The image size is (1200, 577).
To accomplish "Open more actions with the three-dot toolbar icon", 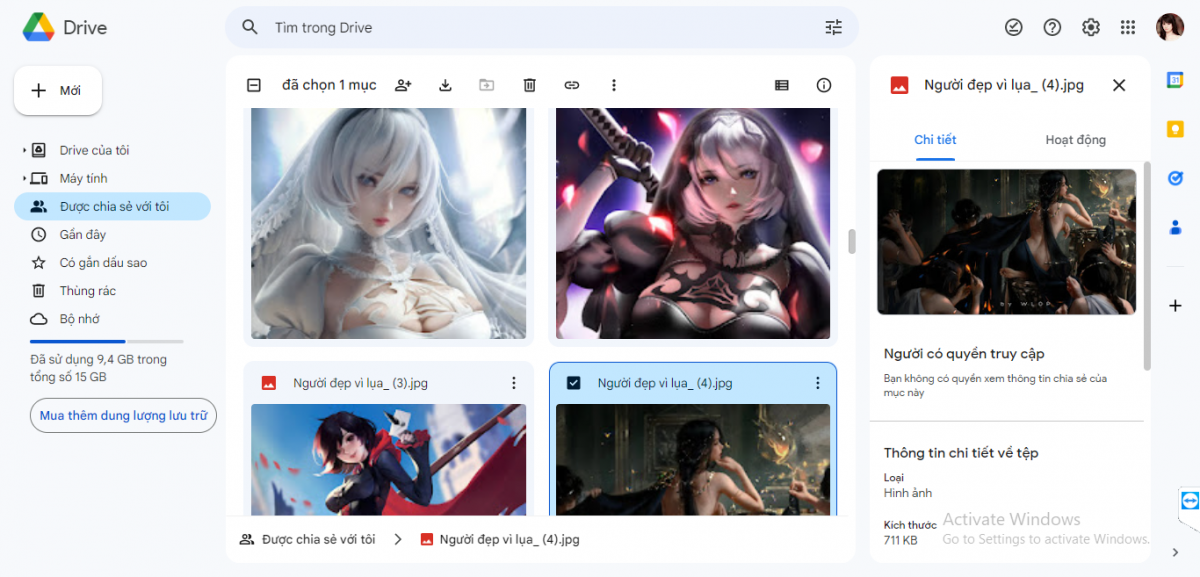I will (x=613, y=85).
